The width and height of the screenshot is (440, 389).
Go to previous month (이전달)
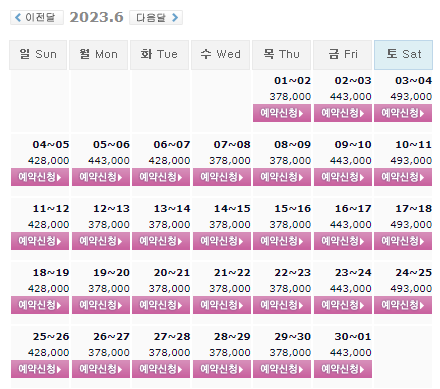pyautogui.click(x=37, y=17)
